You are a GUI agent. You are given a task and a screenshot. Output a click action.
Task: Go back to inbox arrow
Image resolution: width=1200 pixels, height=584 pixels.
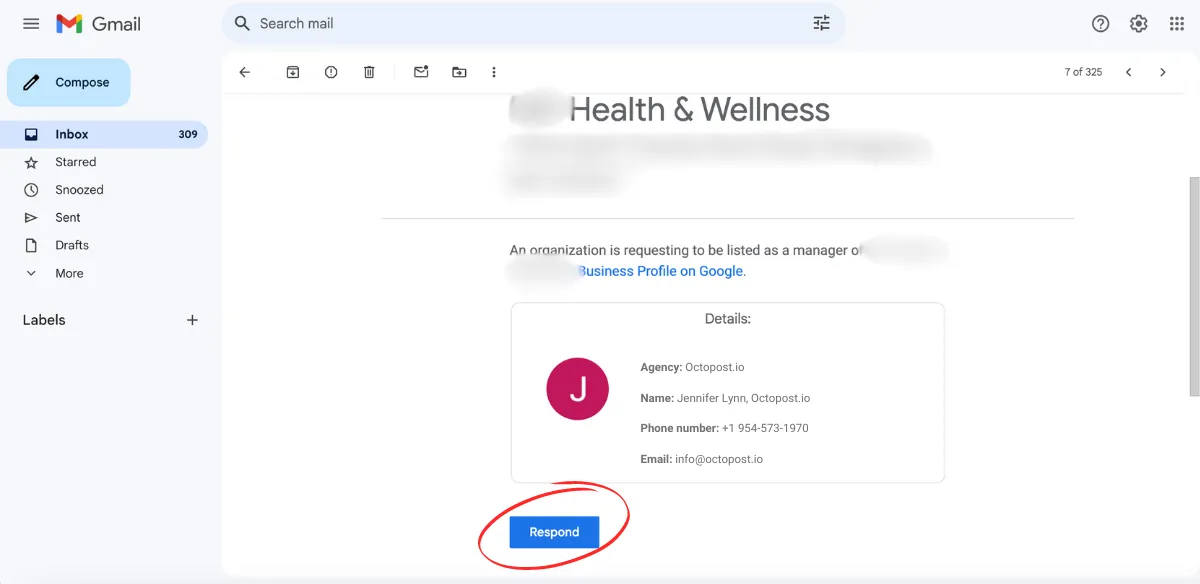[245, 72]
